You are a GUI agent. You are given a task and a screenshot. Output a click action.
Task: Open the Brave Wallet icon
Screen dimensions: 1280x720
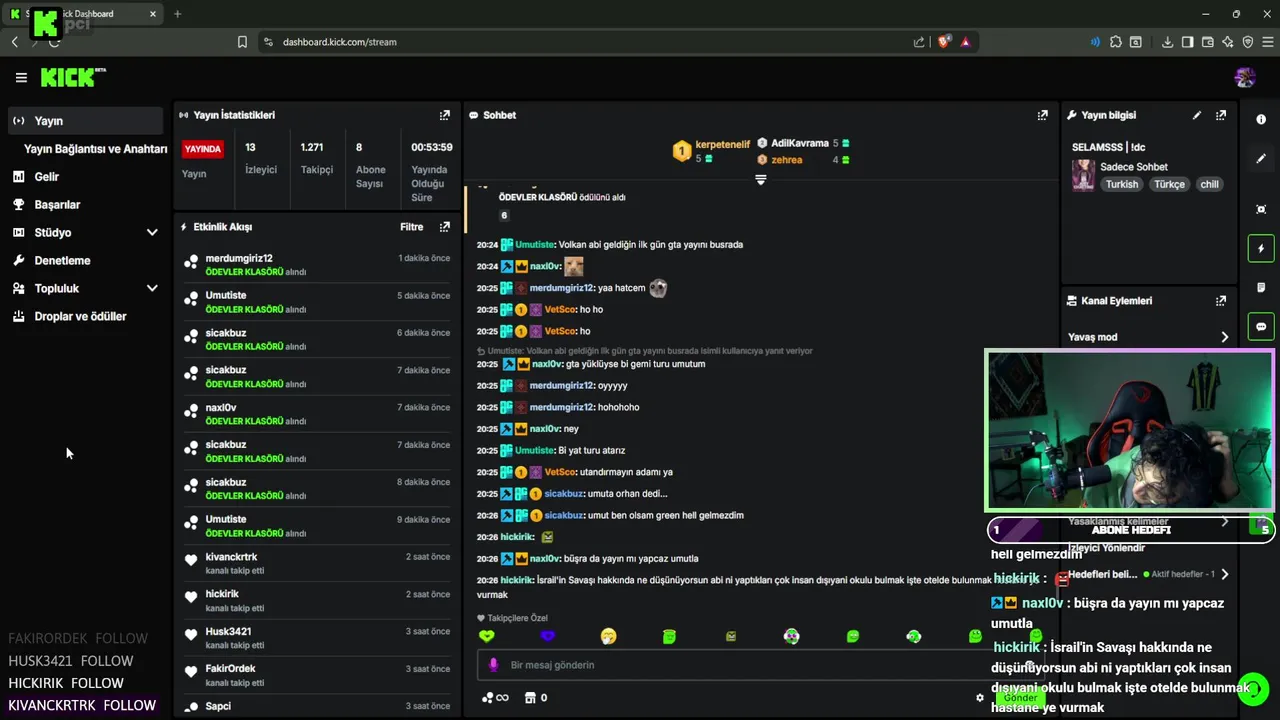coord(1207,42)
